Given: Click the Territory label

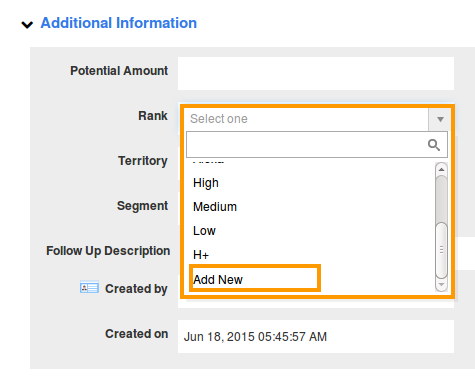Looking at the screenshot, I should click(143, 161).
